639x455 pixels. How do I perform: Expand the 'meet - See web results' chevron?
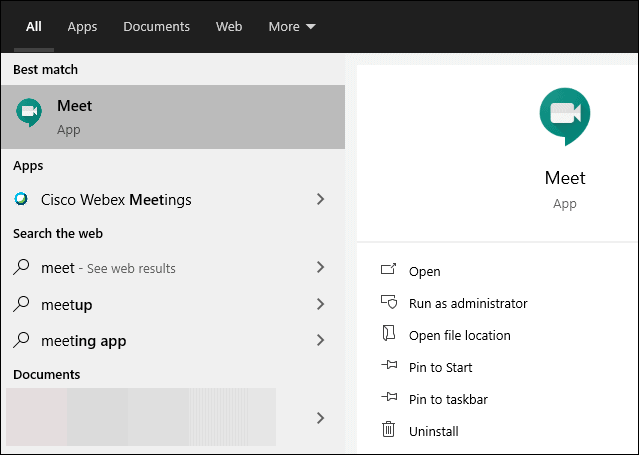point(320,267)
